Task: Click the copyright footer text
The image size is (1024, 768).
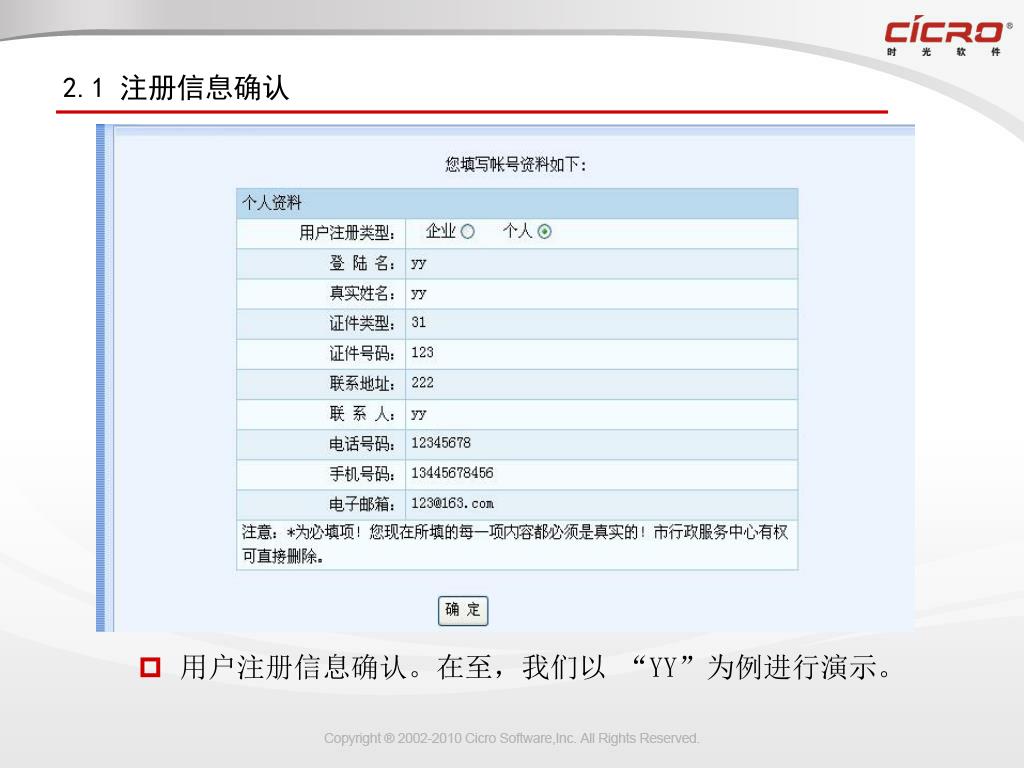Action: (511, 739)
